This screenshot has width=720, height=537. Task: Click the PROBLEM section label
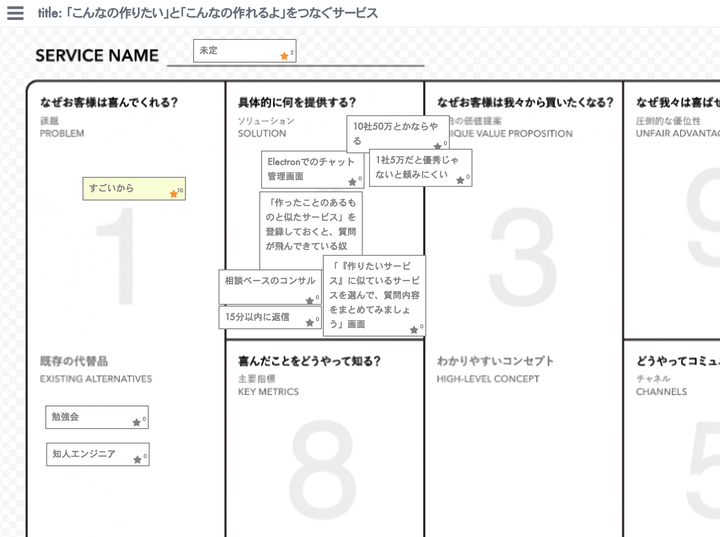click(62, 133)
